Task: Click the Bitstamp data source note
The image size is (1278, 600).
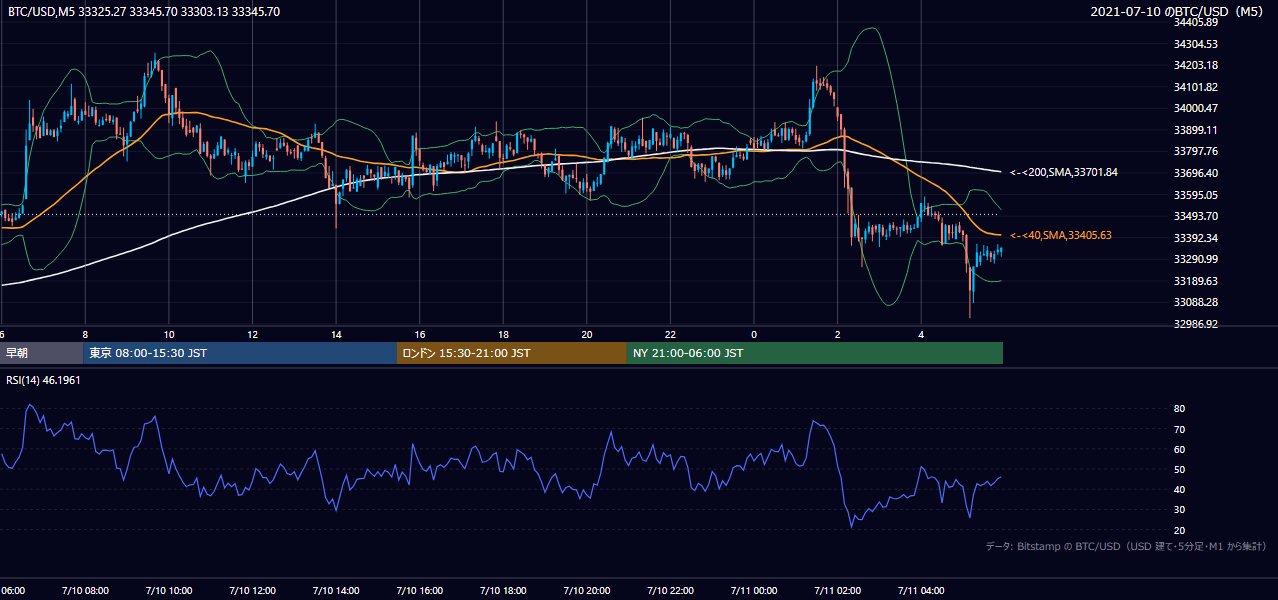Action: 1126,547
